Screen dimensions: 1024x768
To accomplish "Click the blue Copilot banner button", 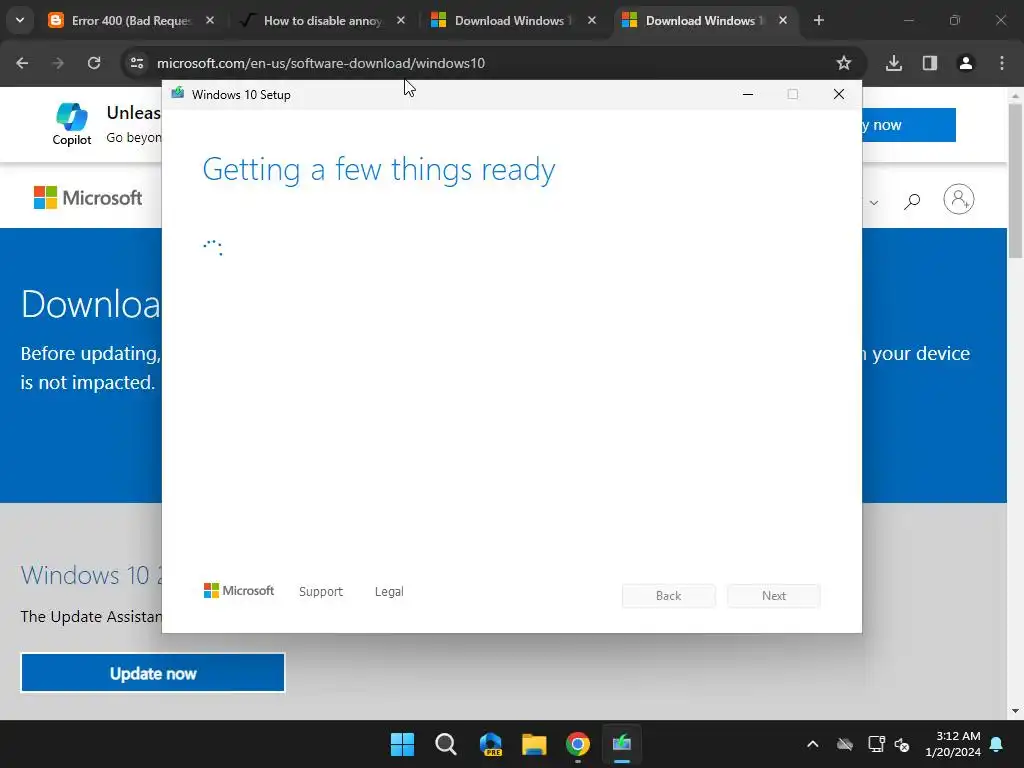I will tap(909, 125).
